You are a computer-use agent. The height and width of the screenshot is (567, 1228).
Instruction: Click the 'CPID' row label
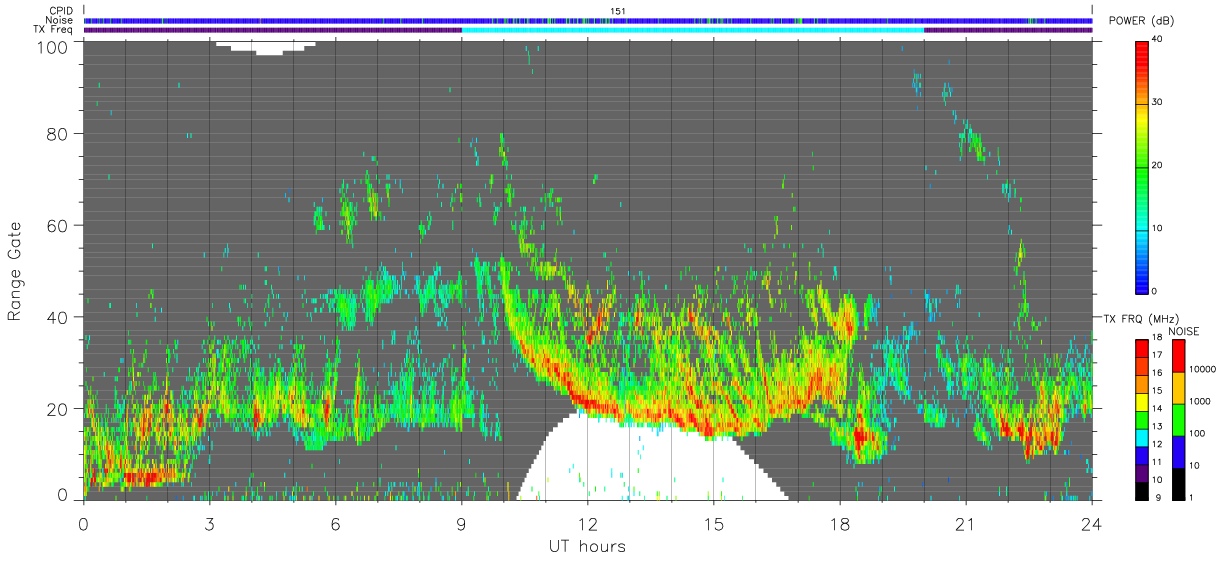click(60, 11)
